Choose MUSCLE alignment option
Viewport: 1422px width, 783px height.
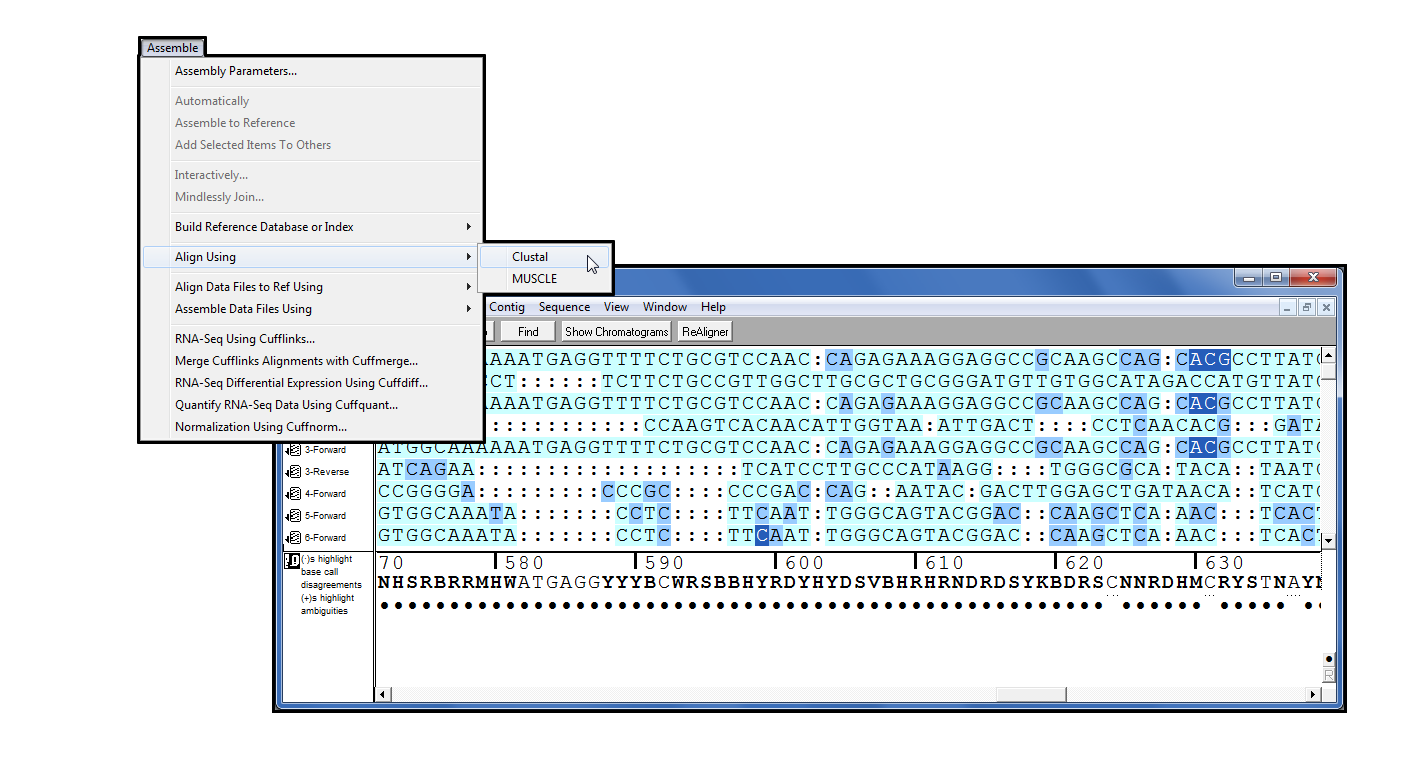click(x=534, y=279)
